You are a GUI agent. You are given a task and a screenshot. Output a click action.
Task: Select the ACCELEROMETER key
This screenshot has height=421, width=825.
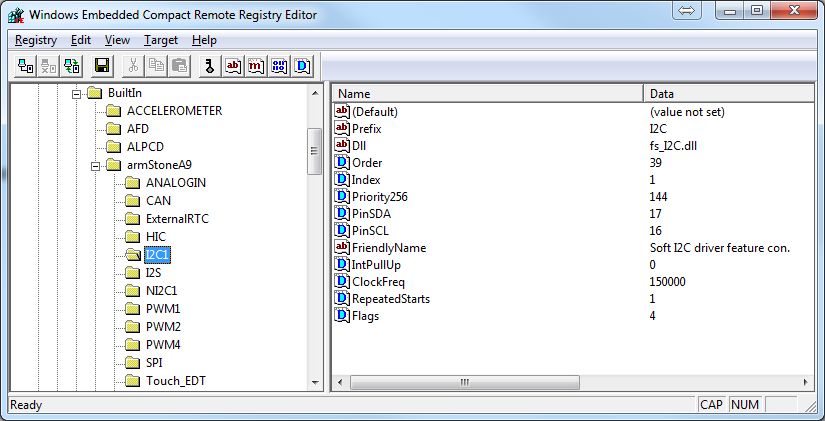(x=175, y=111)
